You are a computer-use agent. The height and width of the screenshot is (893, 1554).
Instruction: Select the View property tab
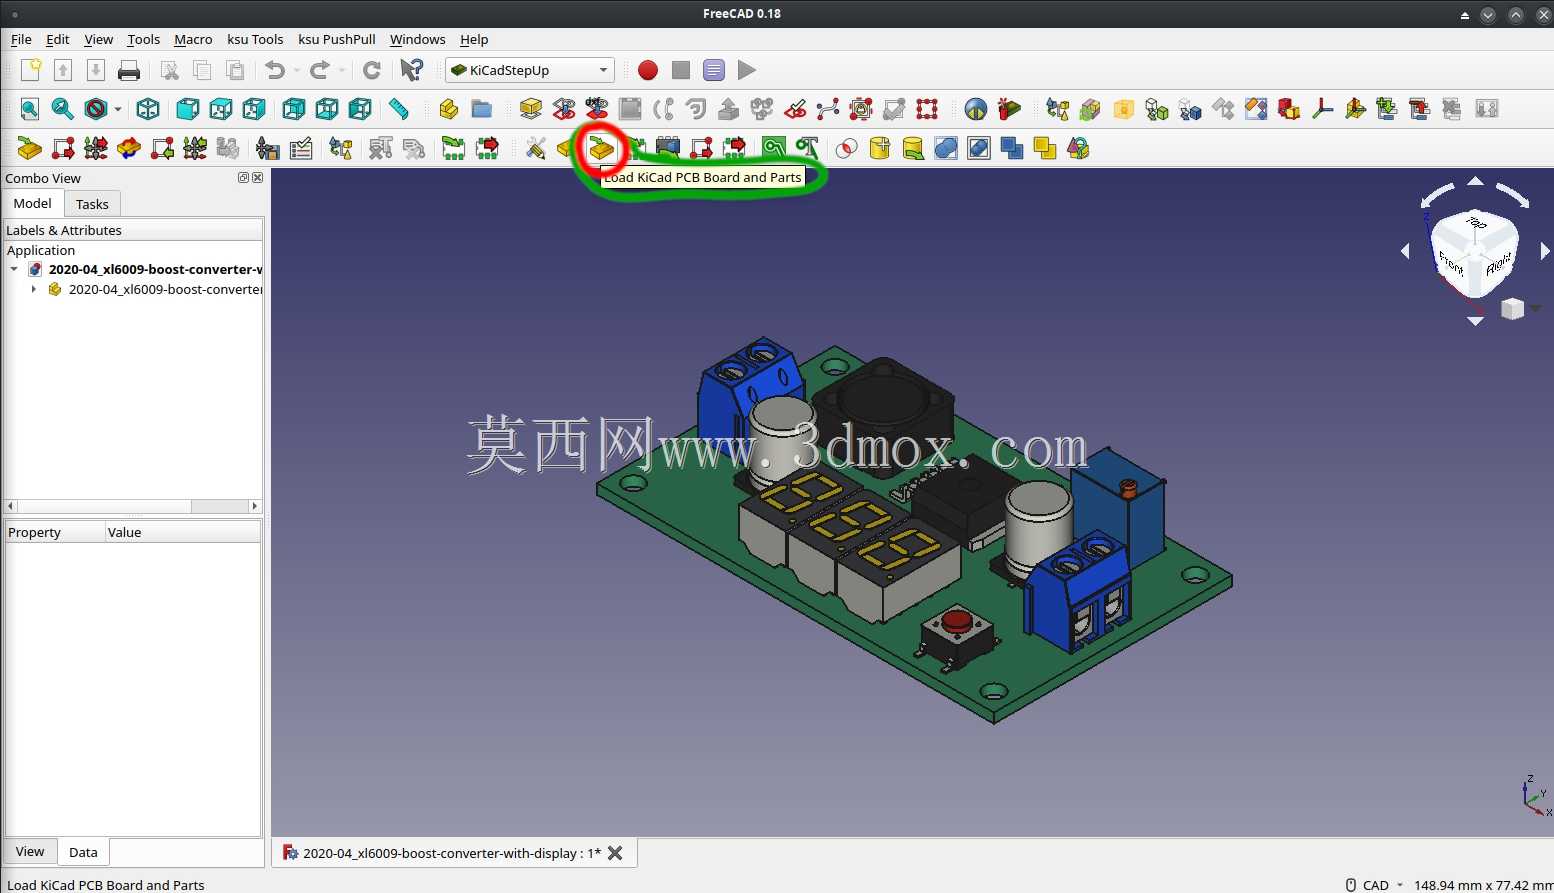(x=30, y=852)
